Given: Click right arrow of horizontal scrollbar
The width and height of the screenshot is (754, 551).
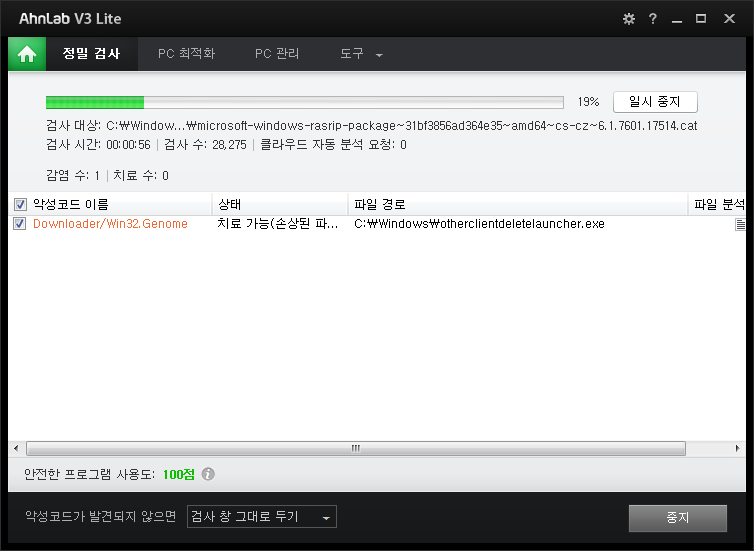Looking at the screenshot, I should [x=738, y=449].
